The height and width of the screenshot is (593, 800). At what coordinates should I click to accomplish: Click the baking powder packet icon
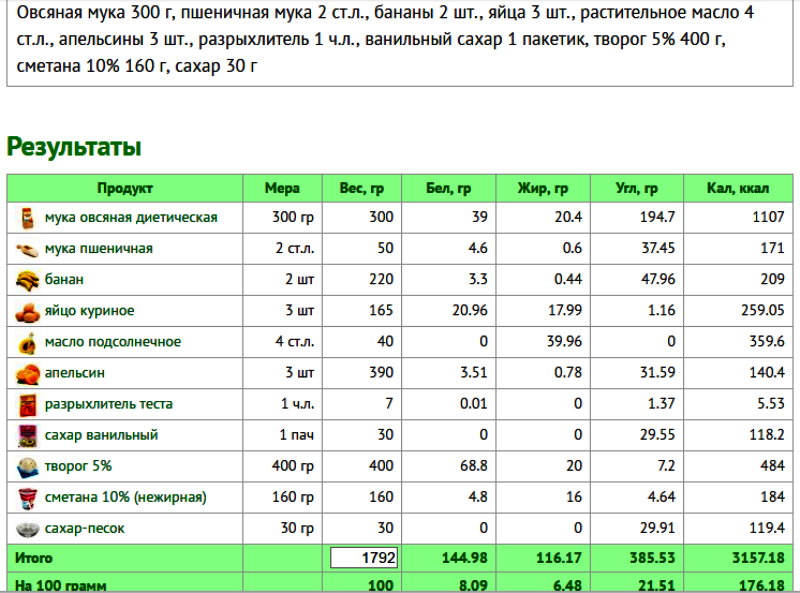[x=27, y=405]
